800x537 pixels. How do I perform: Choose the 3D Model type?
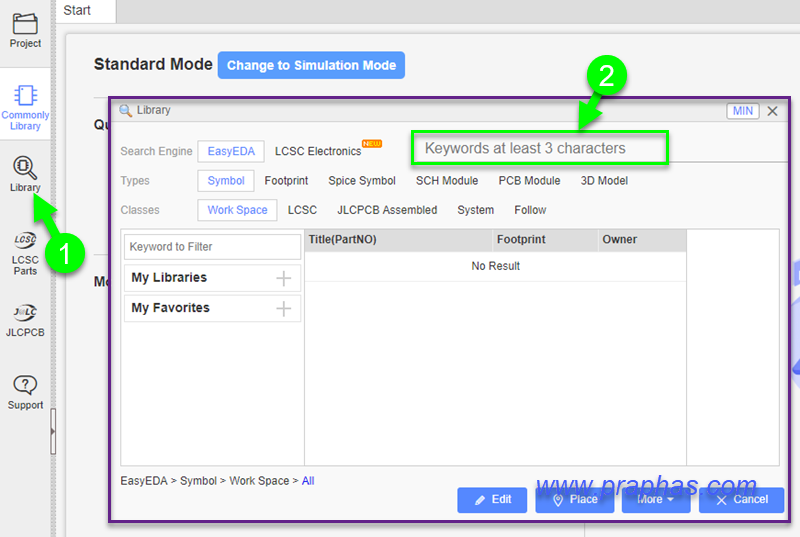(604, 181)
